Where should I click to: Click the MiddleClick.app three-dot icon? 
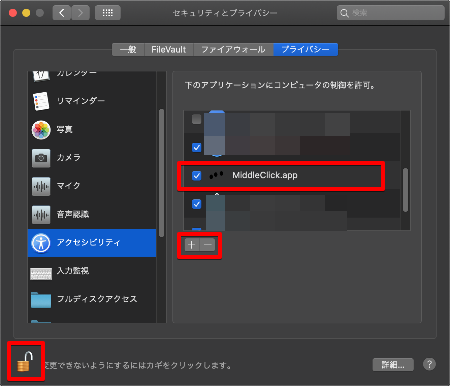[216, 175]
